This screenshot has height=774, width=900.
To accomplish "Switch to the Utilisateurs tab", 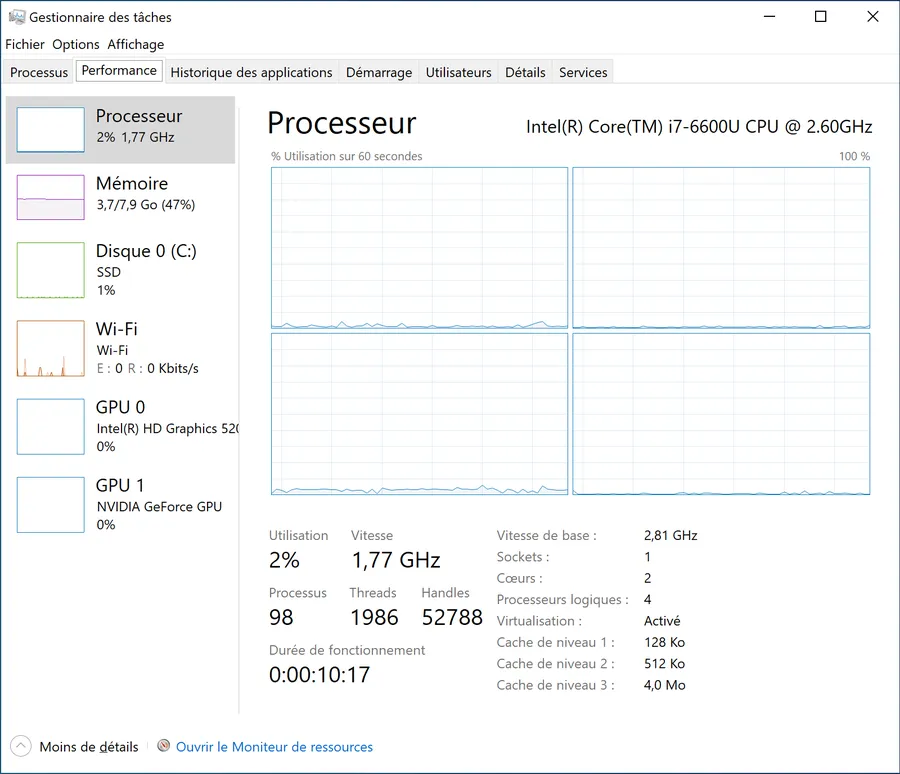I will point(459,72).
